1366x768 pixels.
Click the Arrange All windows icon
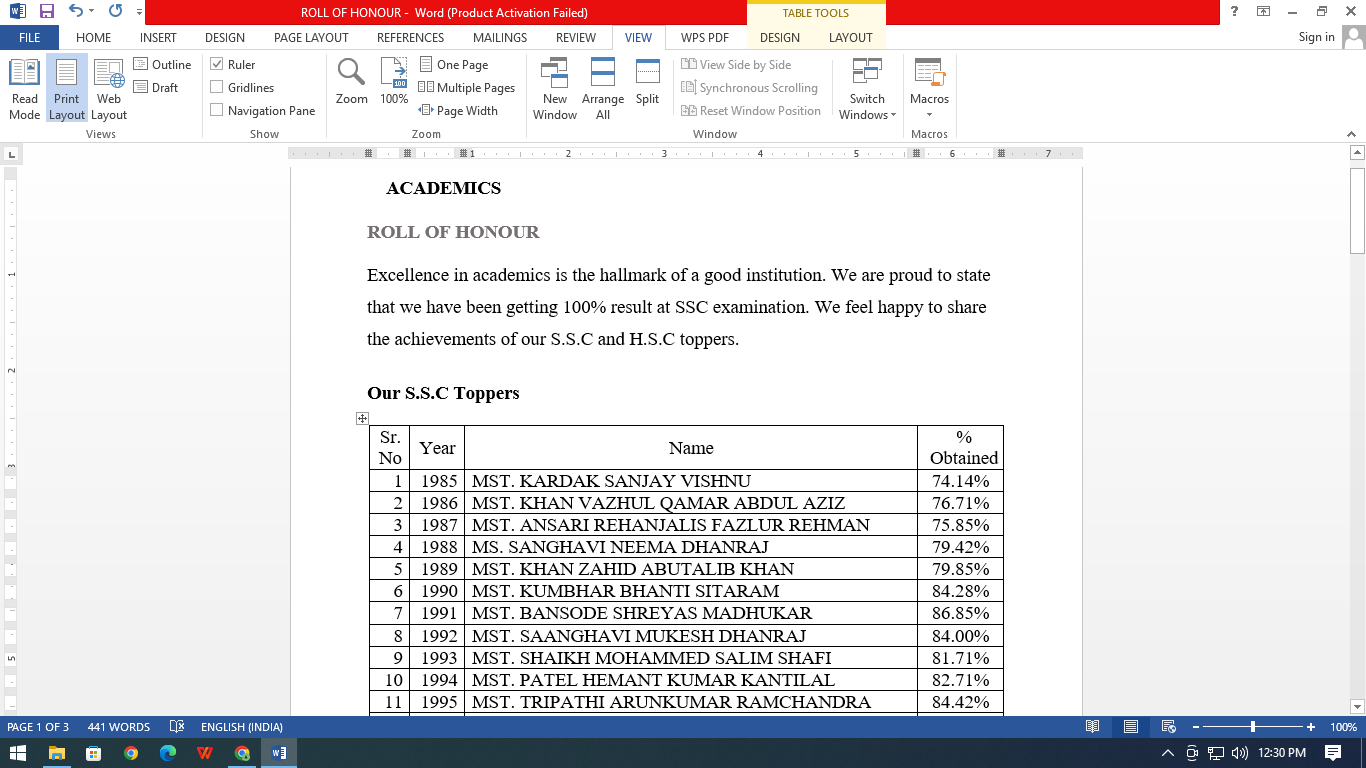(603, 88)
